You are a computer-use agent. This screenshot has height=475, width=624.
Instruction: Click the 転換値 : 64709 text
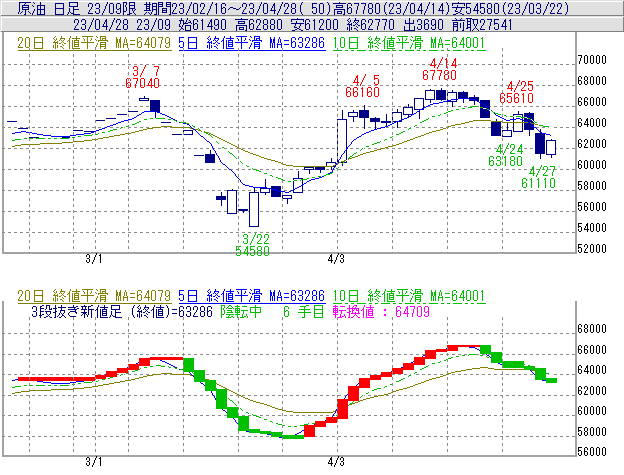click(x=381, y=311)
